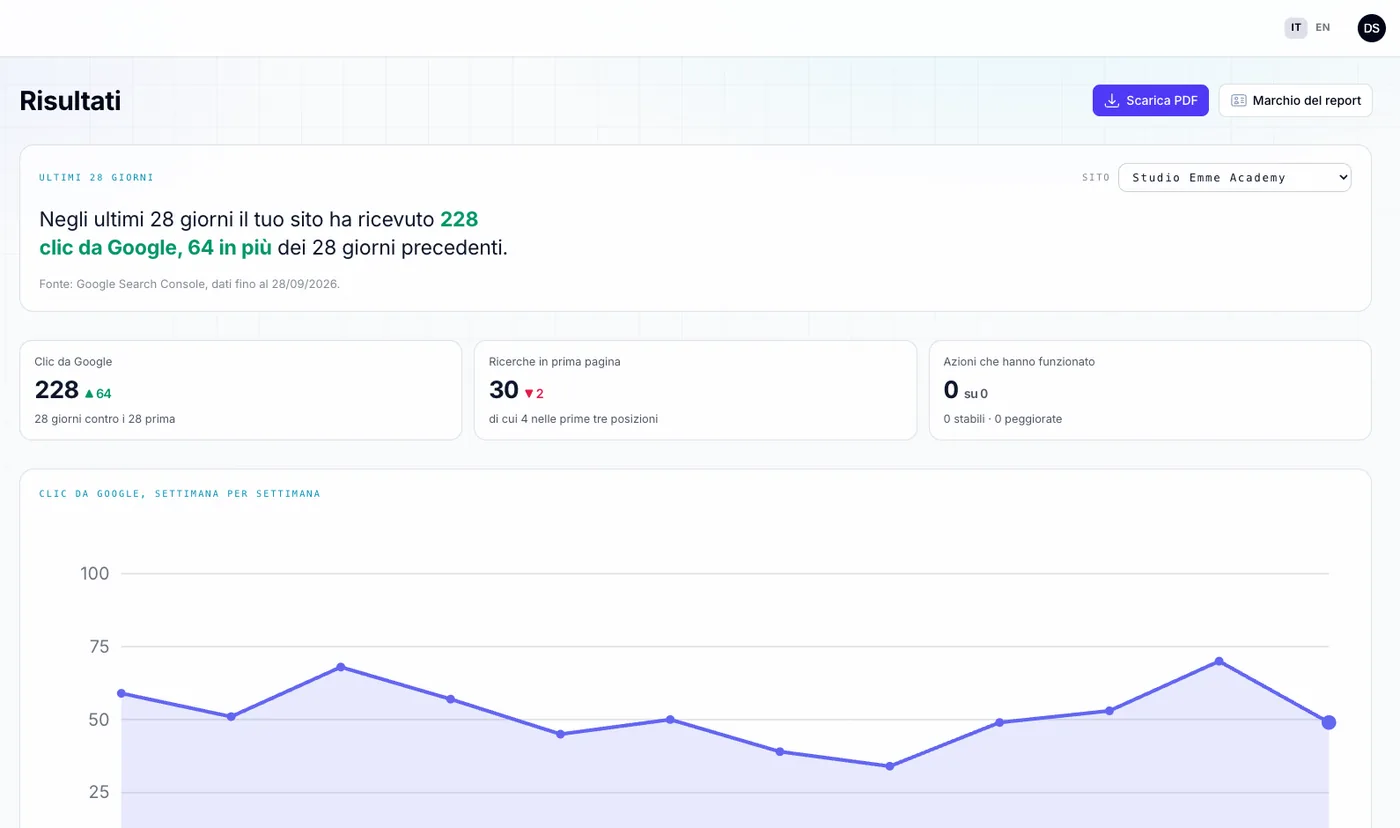Click the '0 su 0' value
Screen dimensions: 1400x828
pyautogui.click(x=966, y=391)
